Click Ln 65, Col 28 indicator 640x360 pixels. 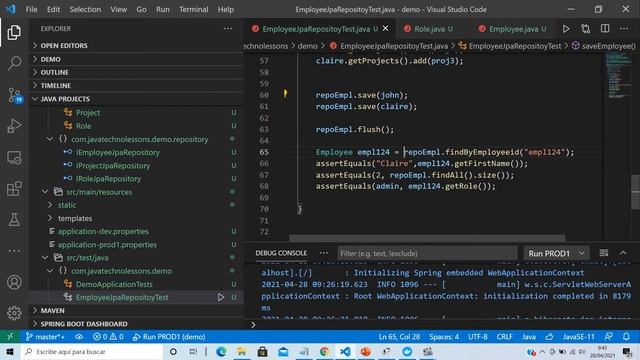[x=399, y=337]
